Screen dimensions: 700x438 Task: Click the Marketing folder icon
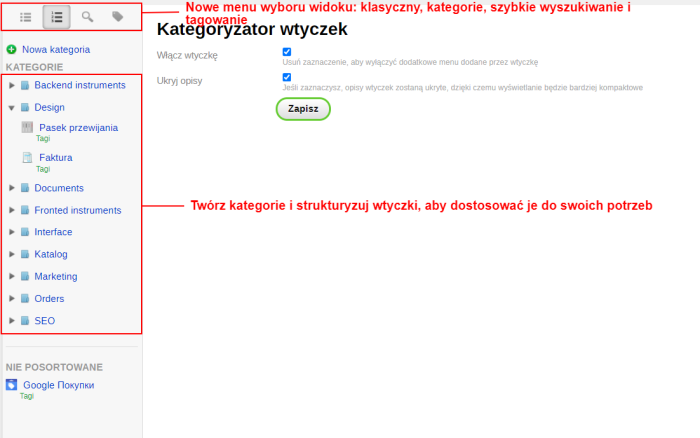[25, 276]
